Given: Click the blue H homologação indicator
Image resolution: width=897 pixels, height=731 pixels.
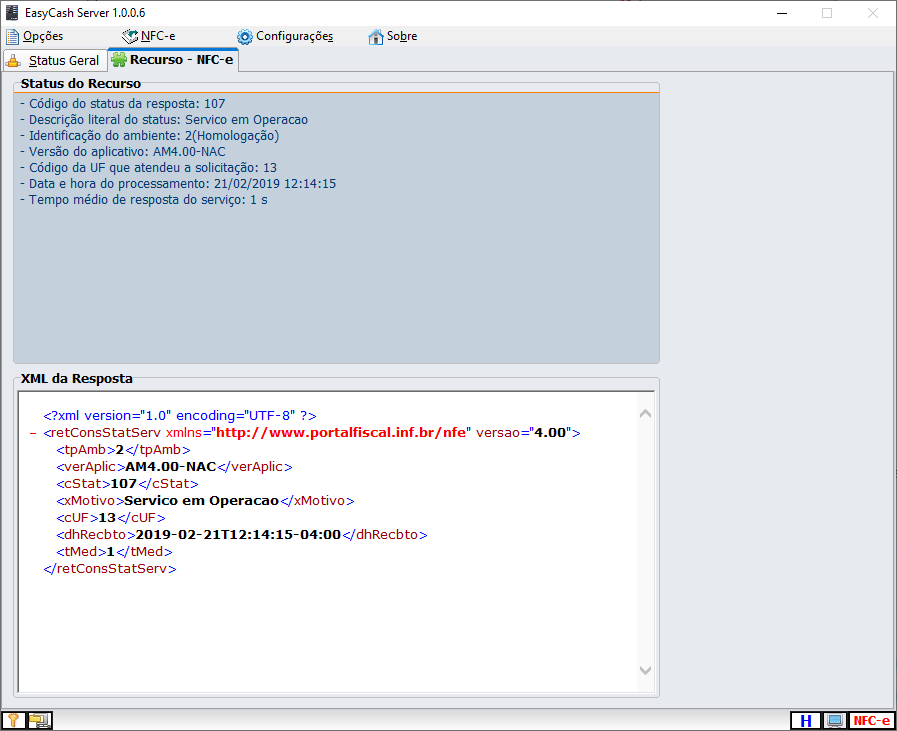Looking at the screenshot, I should [805, 721].
